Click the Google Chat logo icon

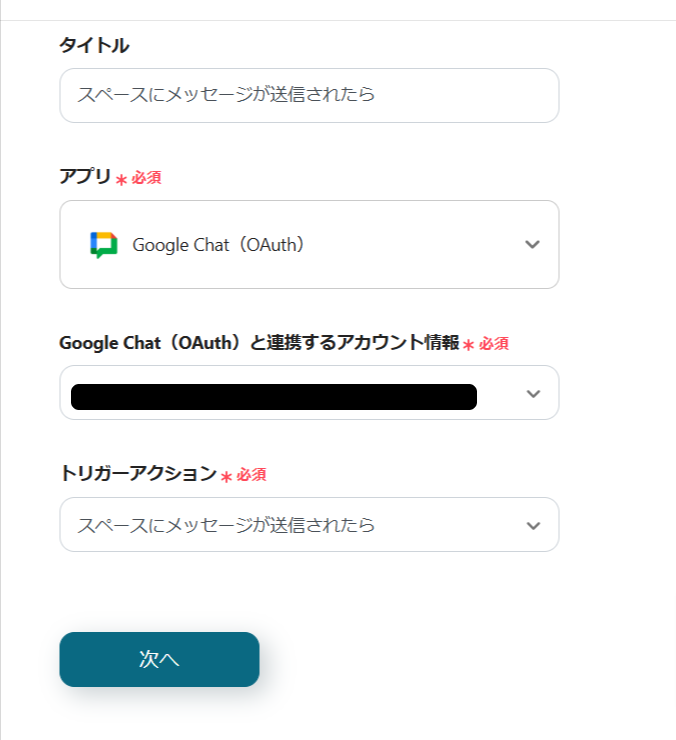coord(103,245)
